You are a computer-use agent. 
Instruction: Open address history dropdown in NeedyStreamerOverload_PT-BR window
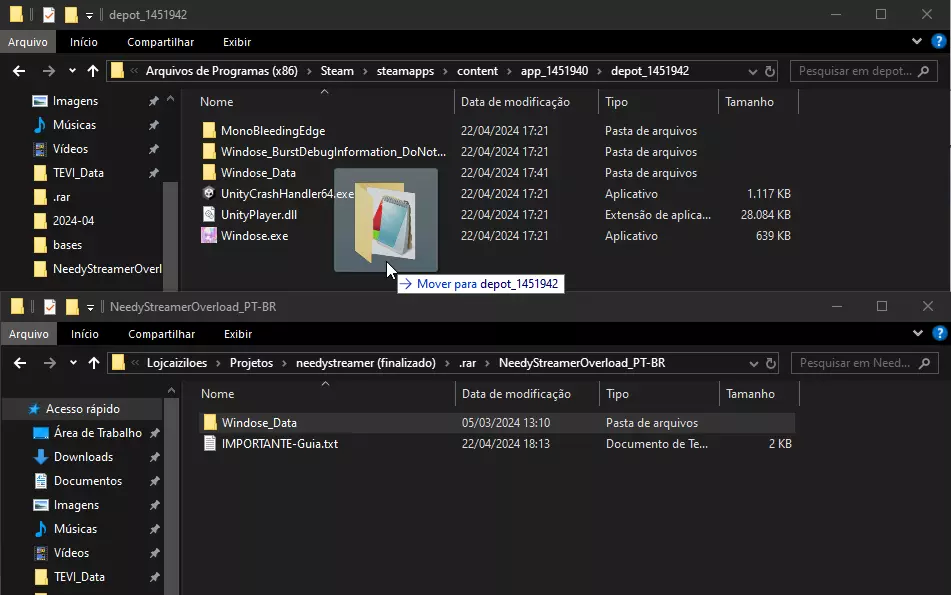(x=754, y=363)
